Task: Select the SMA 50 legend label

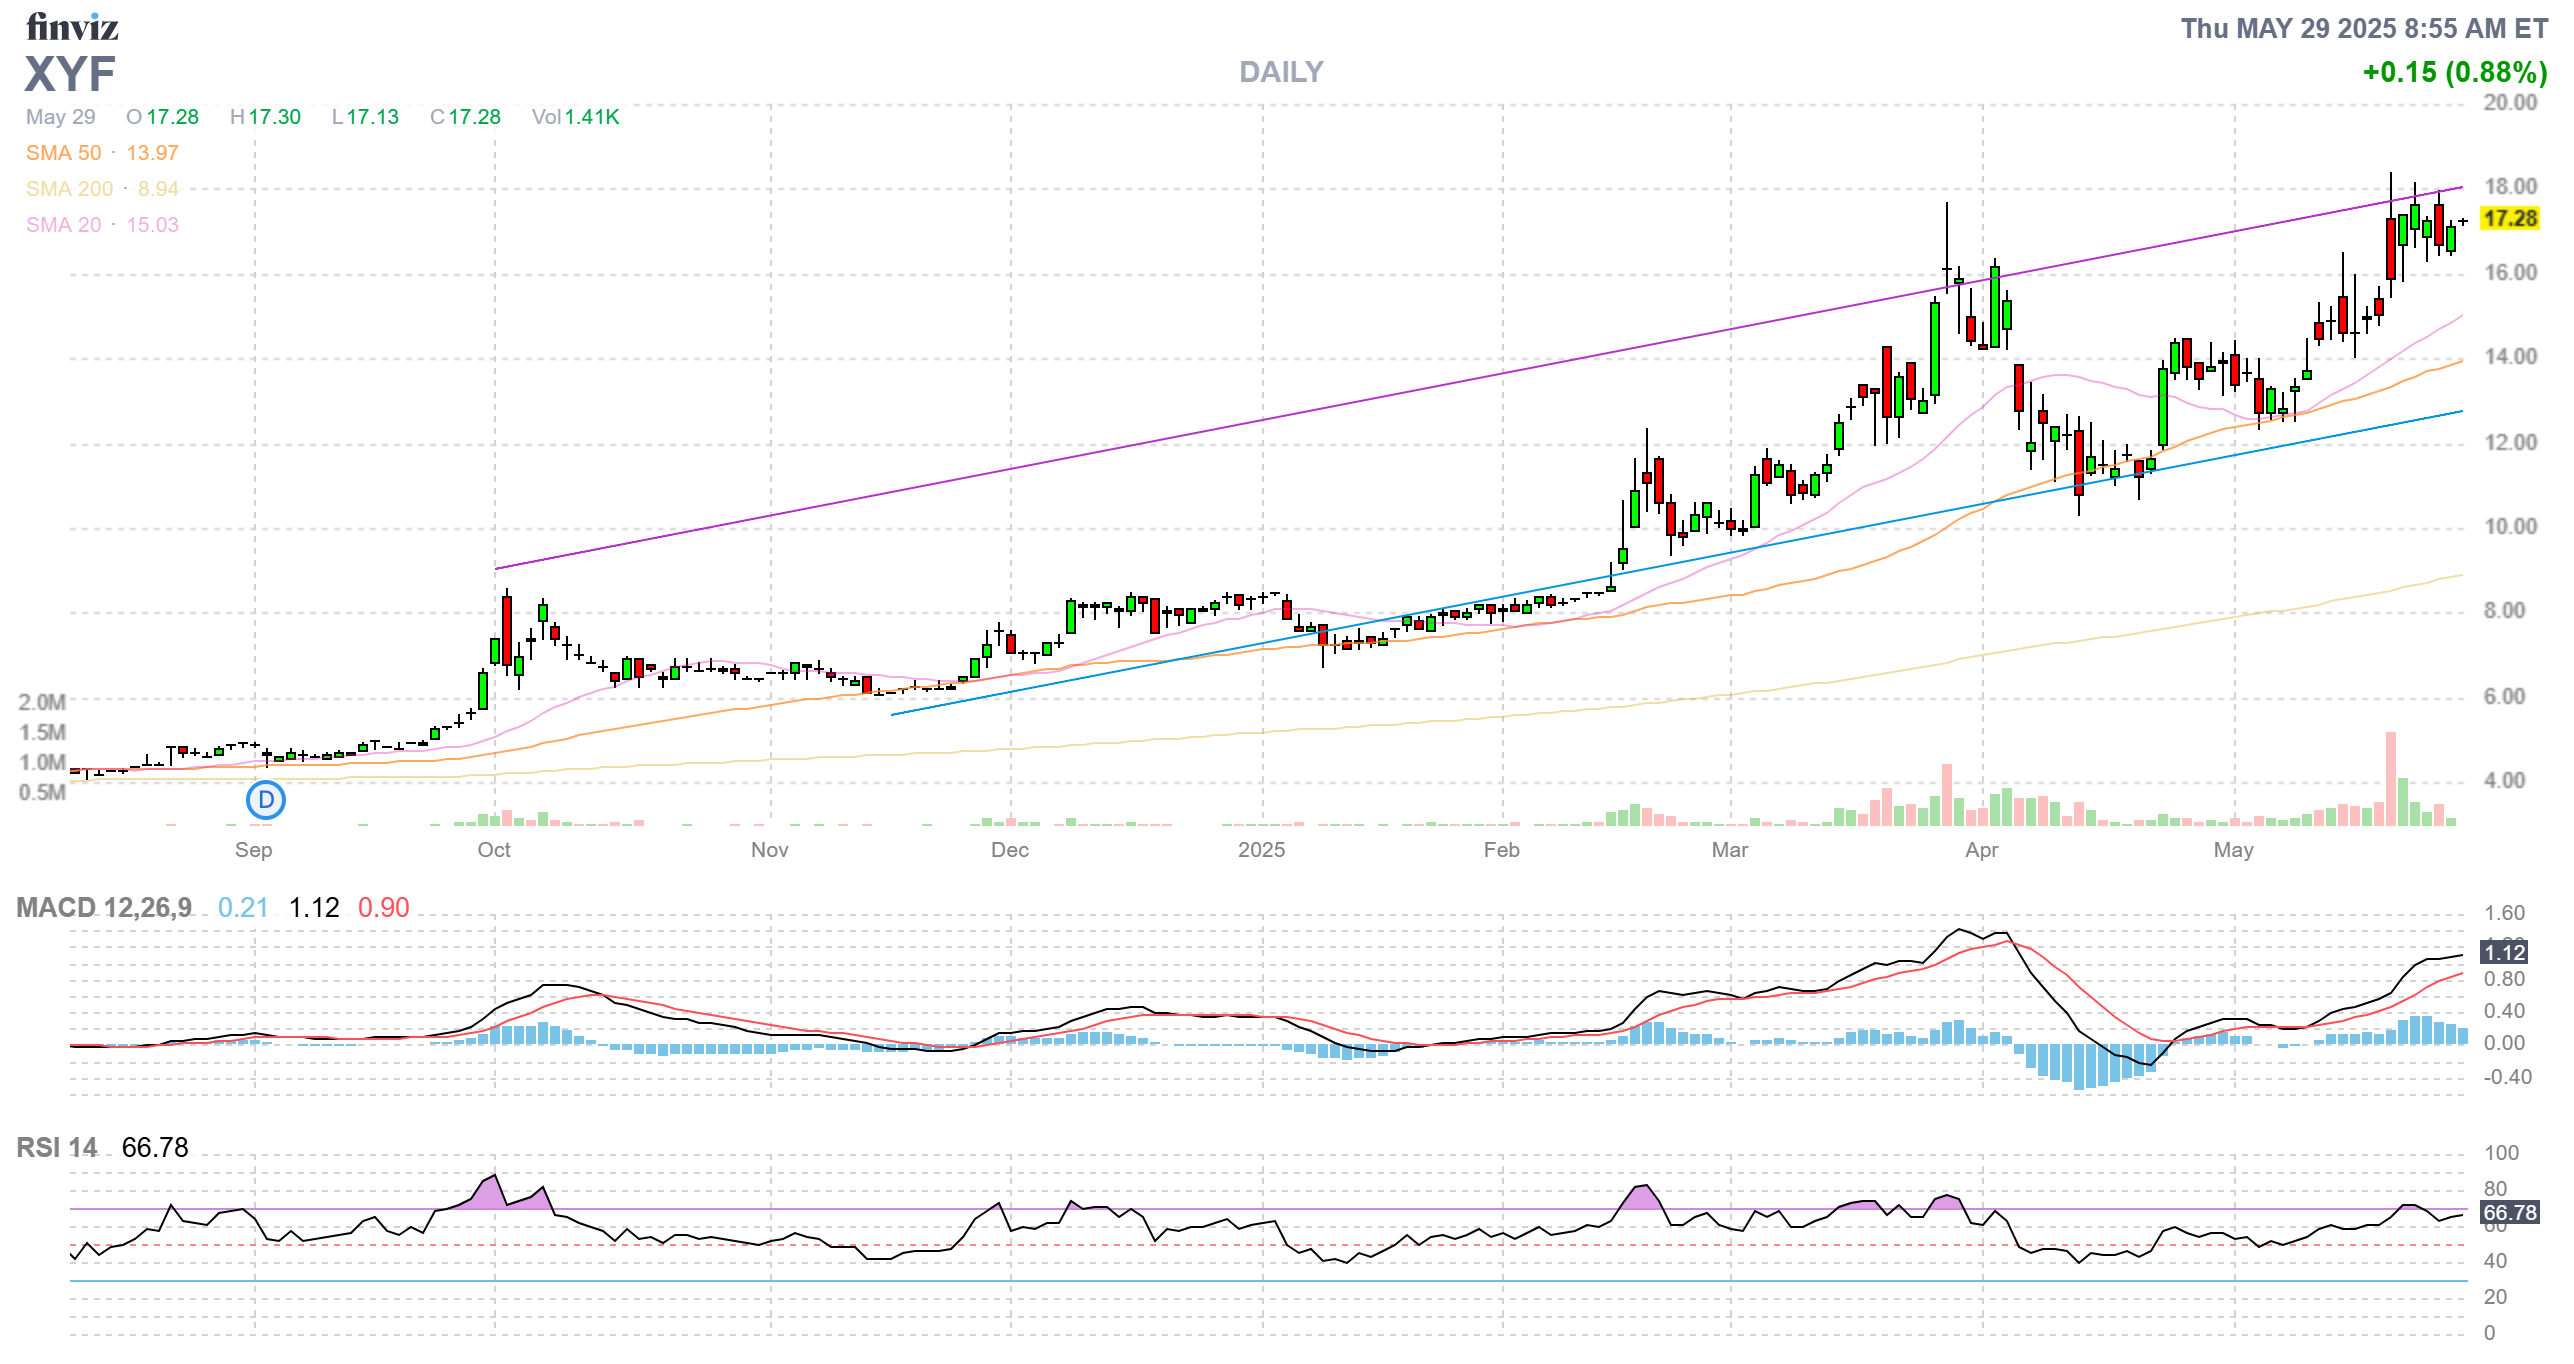Action: (63, 153)
